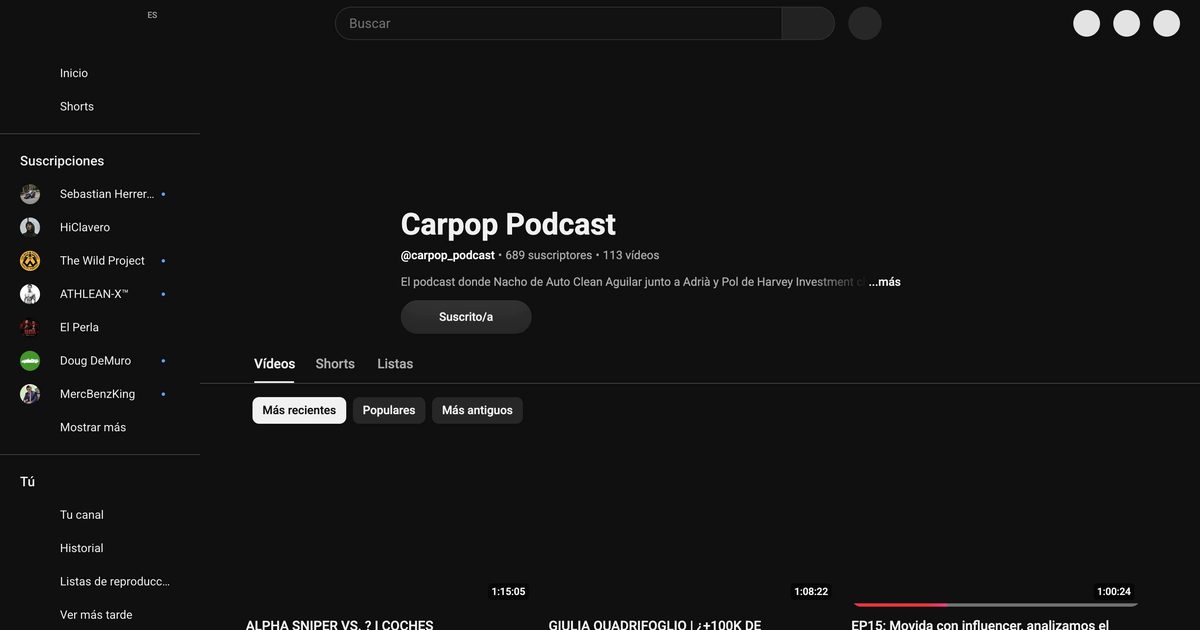
Task: Click the 113 vídeos text
Action: tap(631, 255)
